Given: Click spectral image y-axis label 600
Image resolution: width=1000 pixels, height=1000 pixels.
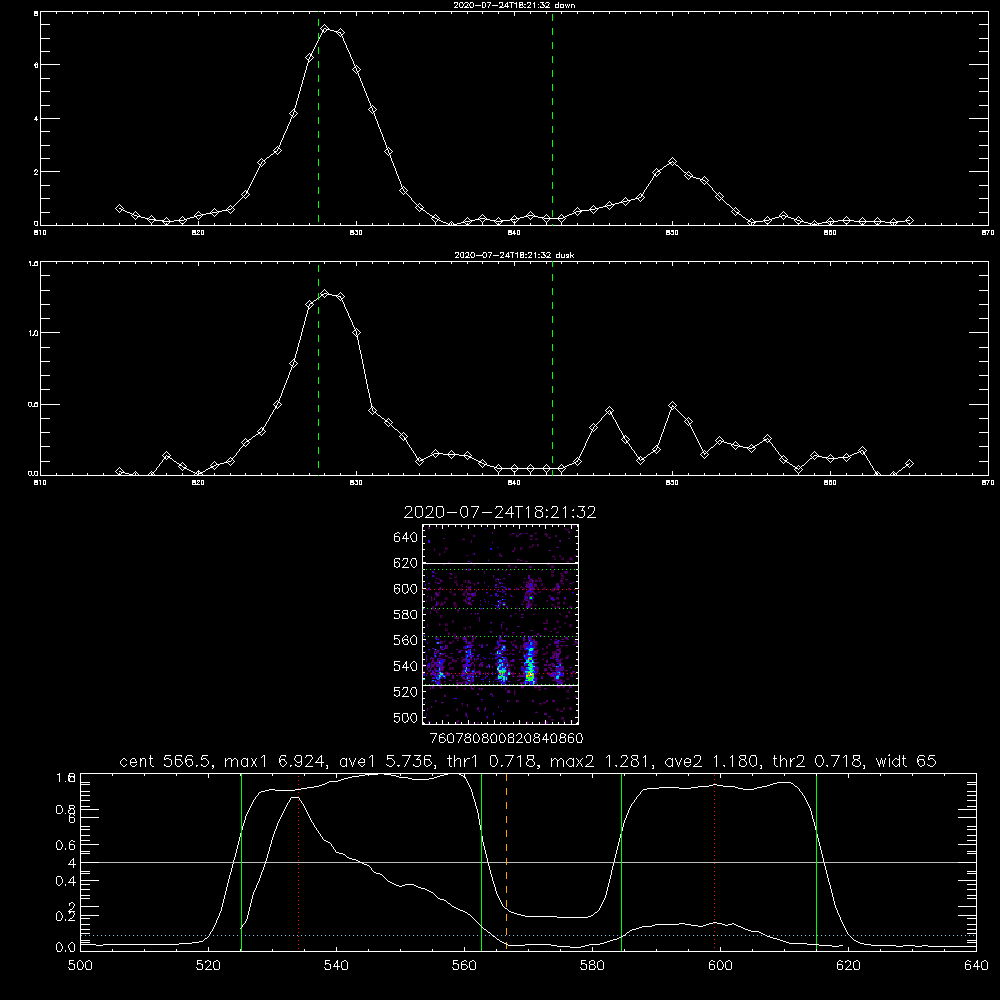Looking at the screenshot, I should point(406,589).
